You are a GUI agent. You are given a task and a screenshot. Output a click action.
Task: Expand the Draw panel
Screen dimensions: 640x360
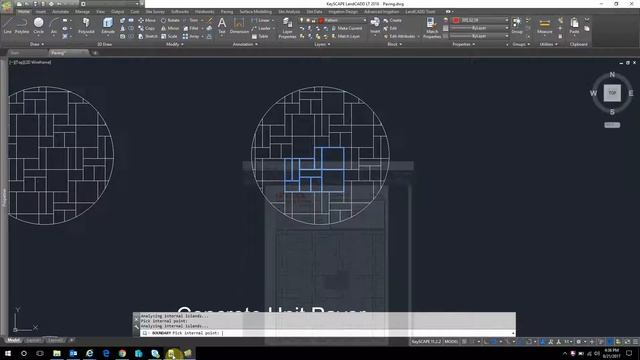click(x=37, y=44)
